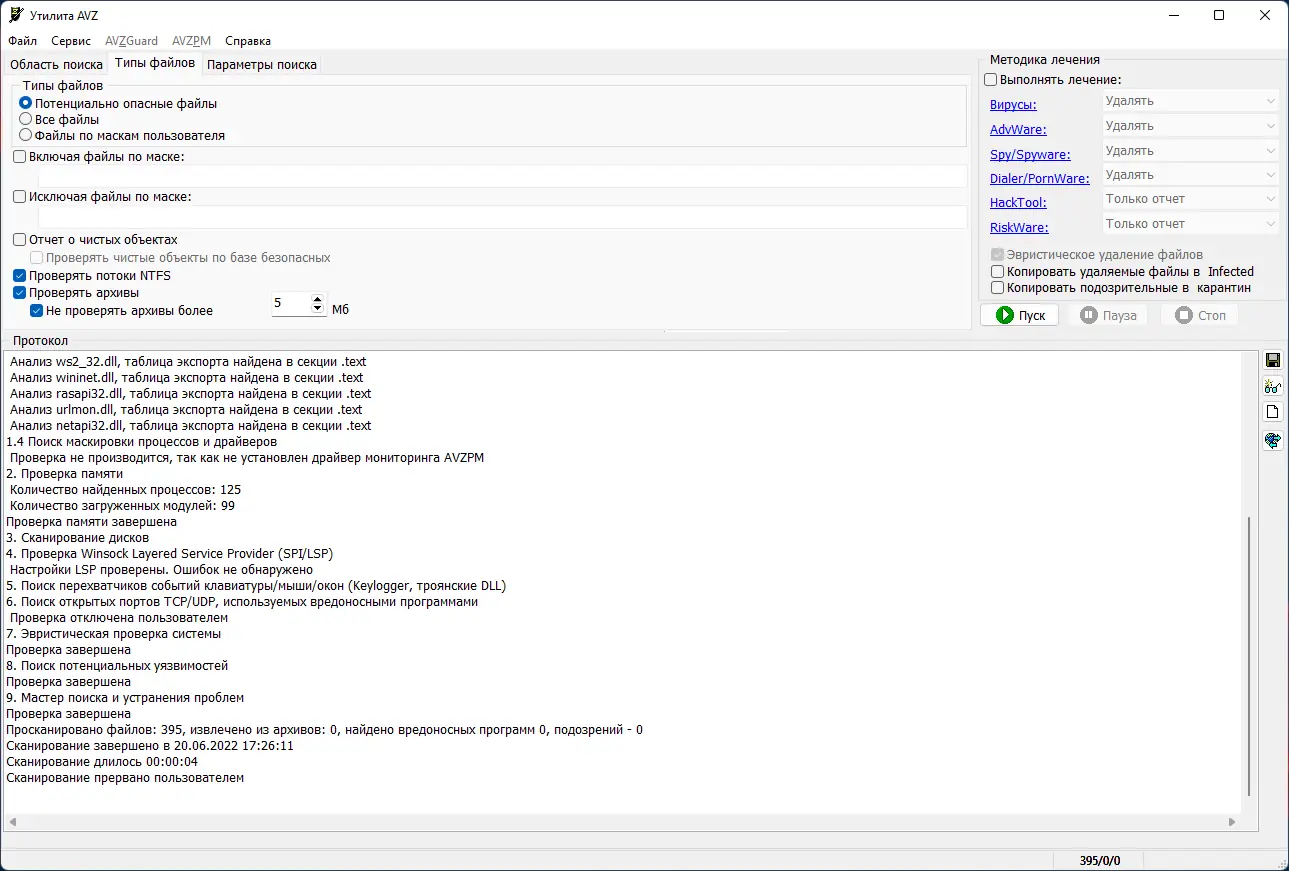Click the blank page icon beside the protocol
The height and width of the screenshot is (871, 1289).
[x=1272, y=412]
